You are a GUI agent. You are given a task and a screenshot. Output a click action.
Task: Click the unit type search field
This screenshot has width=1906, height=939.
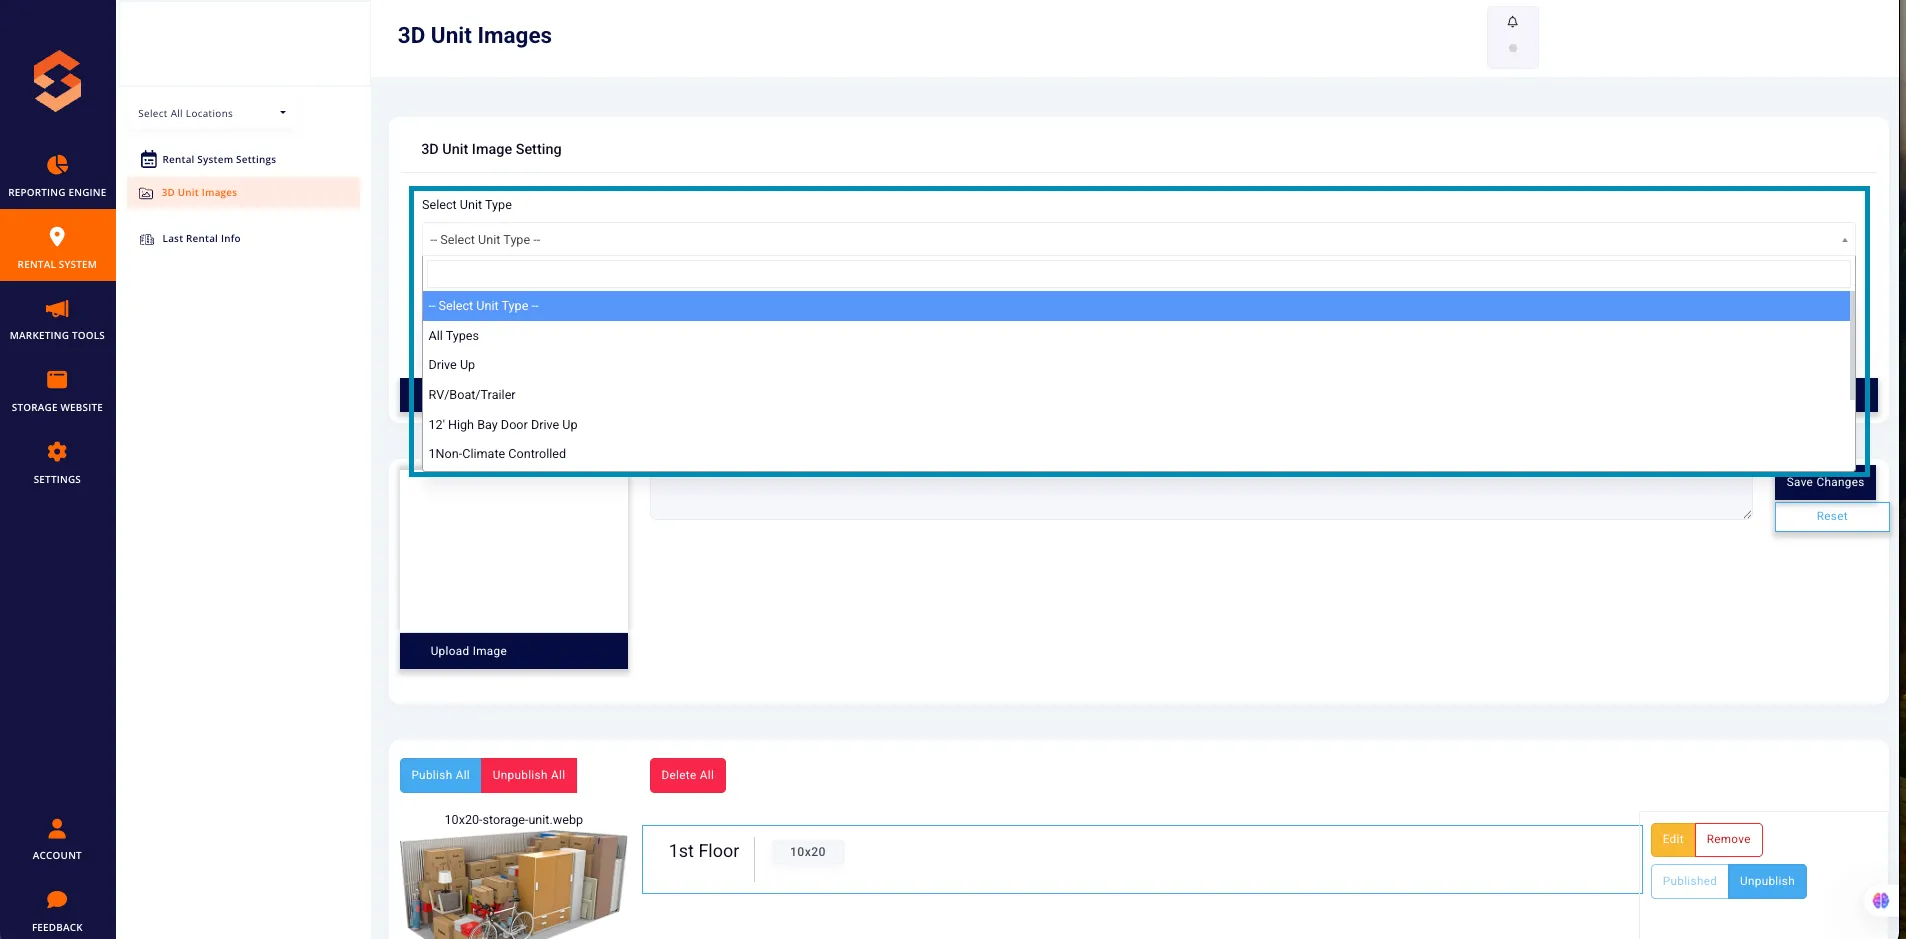(1138, 274)
